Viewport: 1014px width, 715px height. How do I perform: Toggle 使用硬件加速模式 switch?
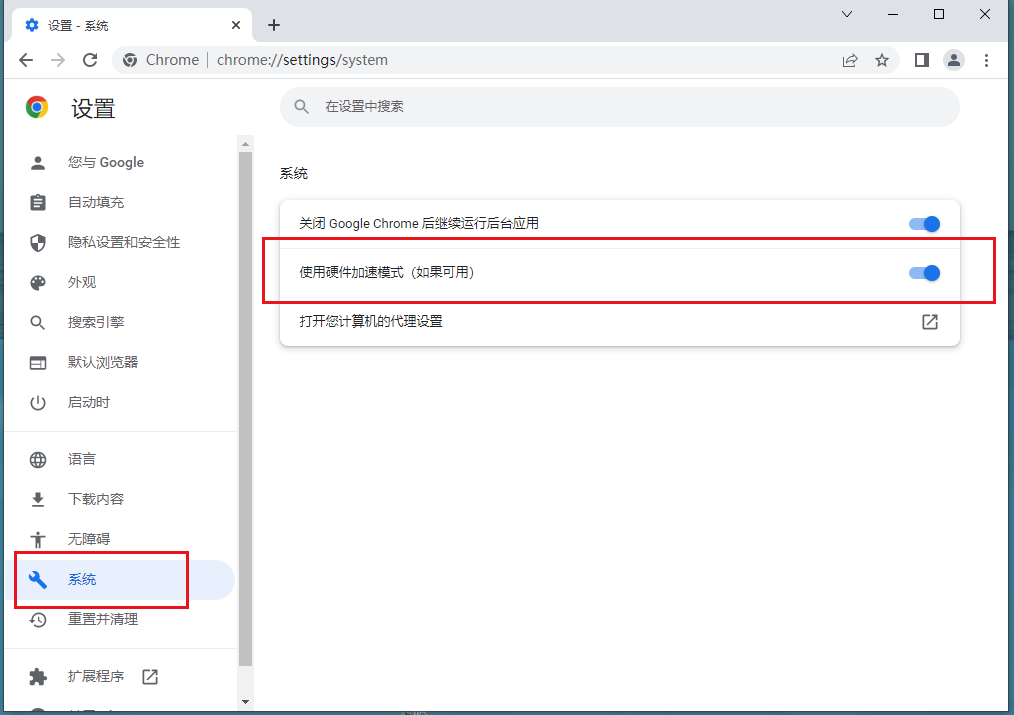pyautogui.click(x=924, y=273)
